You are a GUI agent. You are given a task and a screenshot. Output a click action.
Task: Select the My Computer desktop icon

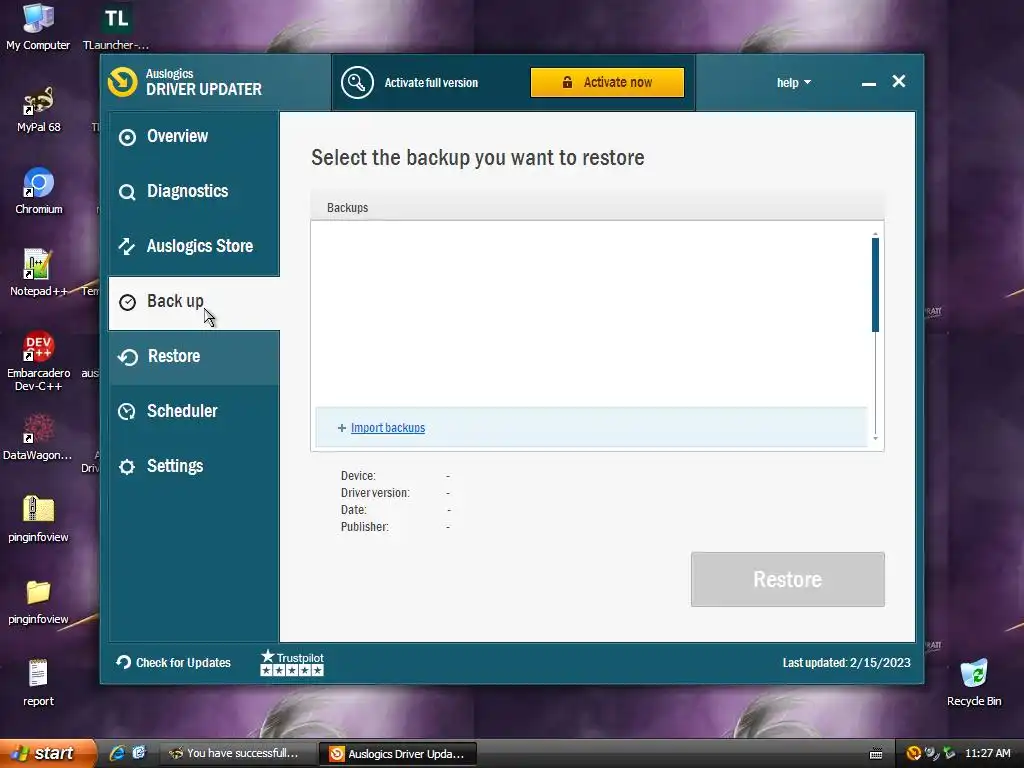coord(38,27)
